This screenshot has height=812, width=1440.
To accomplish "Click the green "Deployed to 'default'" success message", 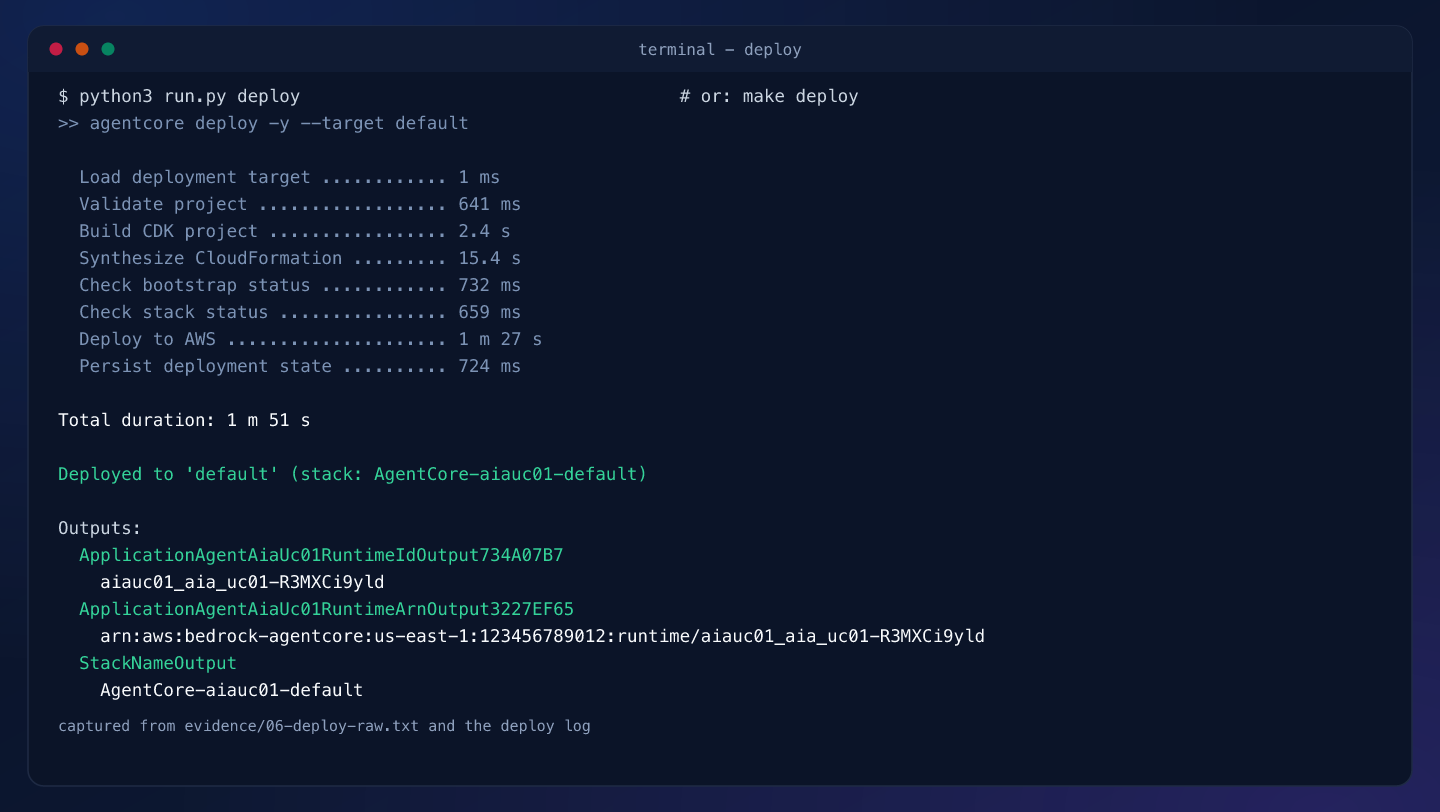I will point(352,474).
